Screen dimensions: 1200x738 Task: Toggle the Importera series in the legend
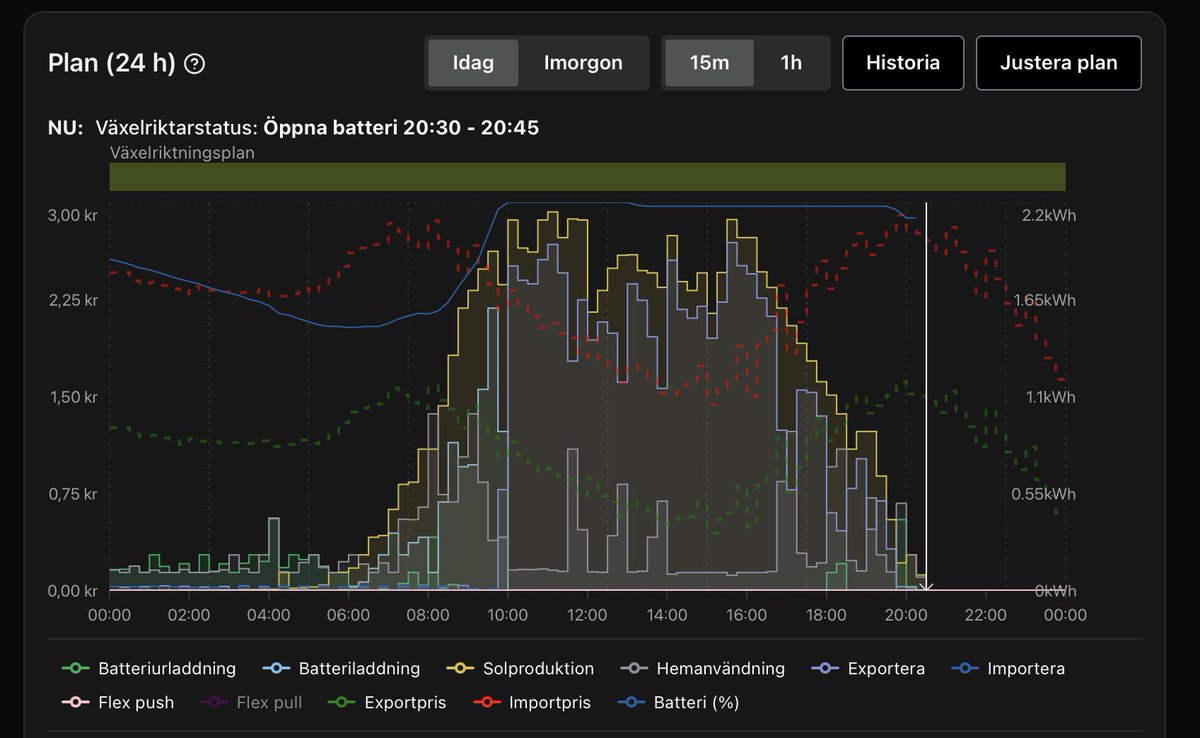(x=1007, y=669)
